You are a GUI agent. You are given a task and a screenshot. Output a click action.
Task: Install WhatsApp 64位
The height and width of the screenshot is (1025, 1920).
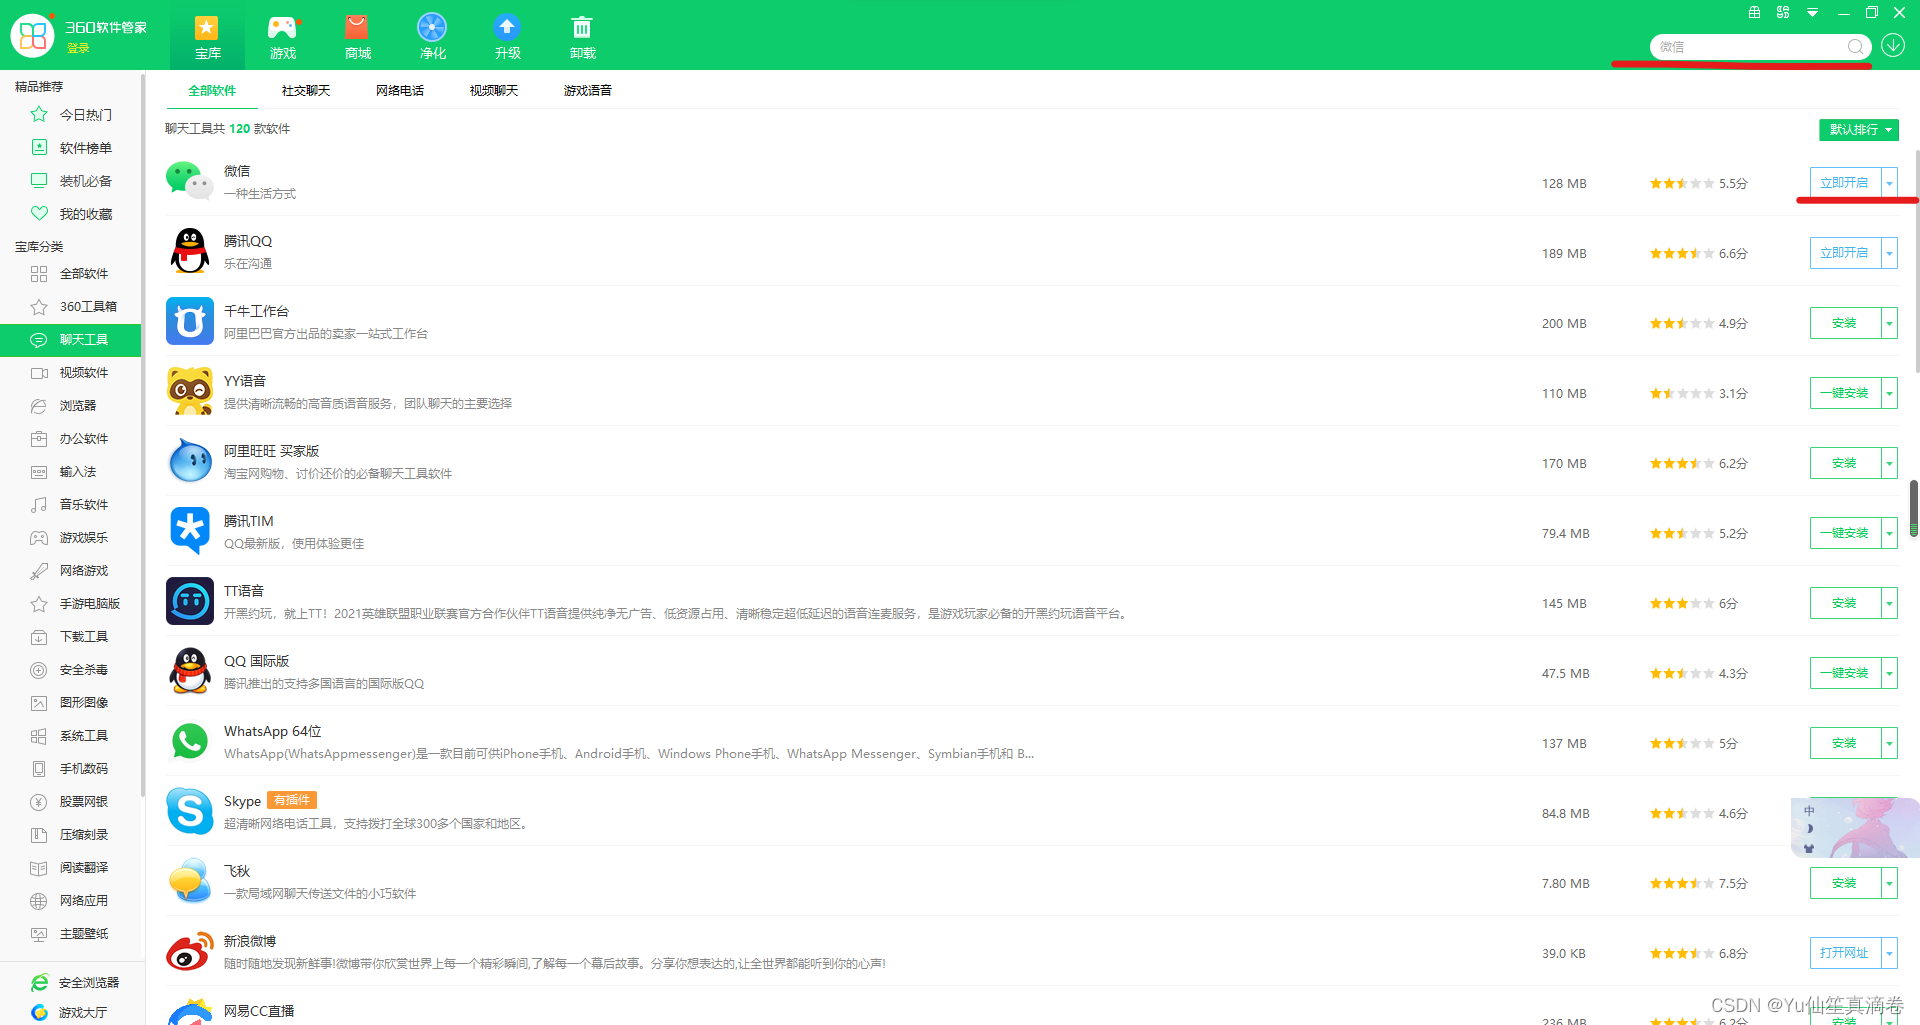click(x=1845, y=743)
